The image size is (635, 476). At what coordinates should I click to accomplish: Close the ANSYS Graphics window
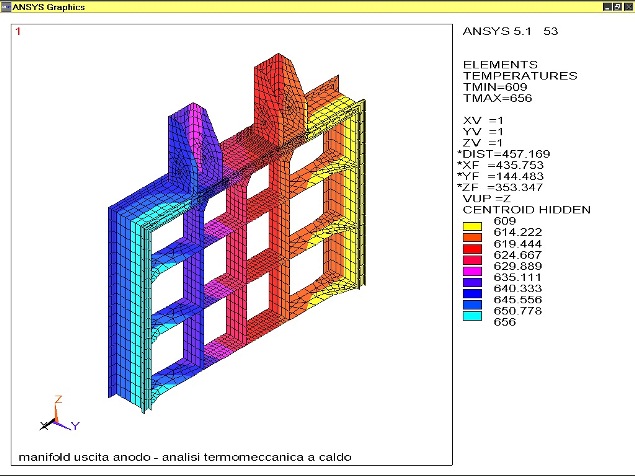[x=627, y=6]
